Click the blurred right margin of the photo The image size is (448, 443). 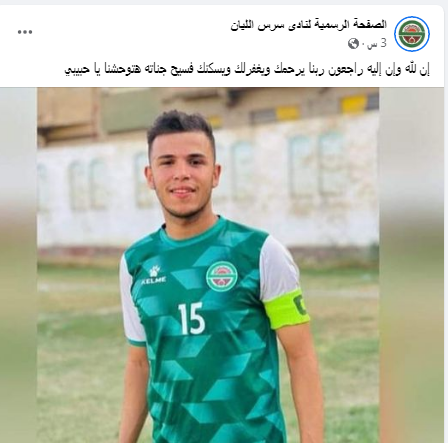click(412, 265)
